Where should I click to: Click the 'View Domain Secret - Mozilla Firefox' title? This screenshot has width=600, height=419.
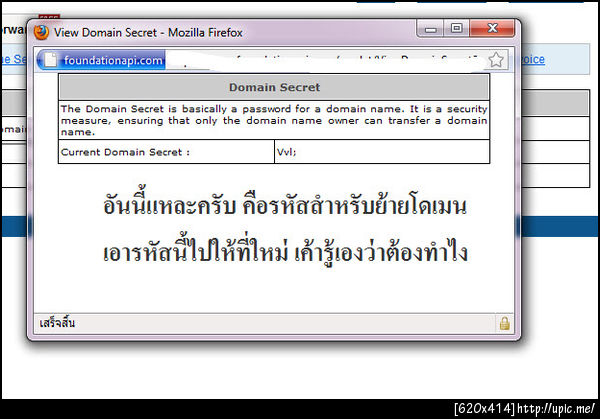(x=148, y=33)
